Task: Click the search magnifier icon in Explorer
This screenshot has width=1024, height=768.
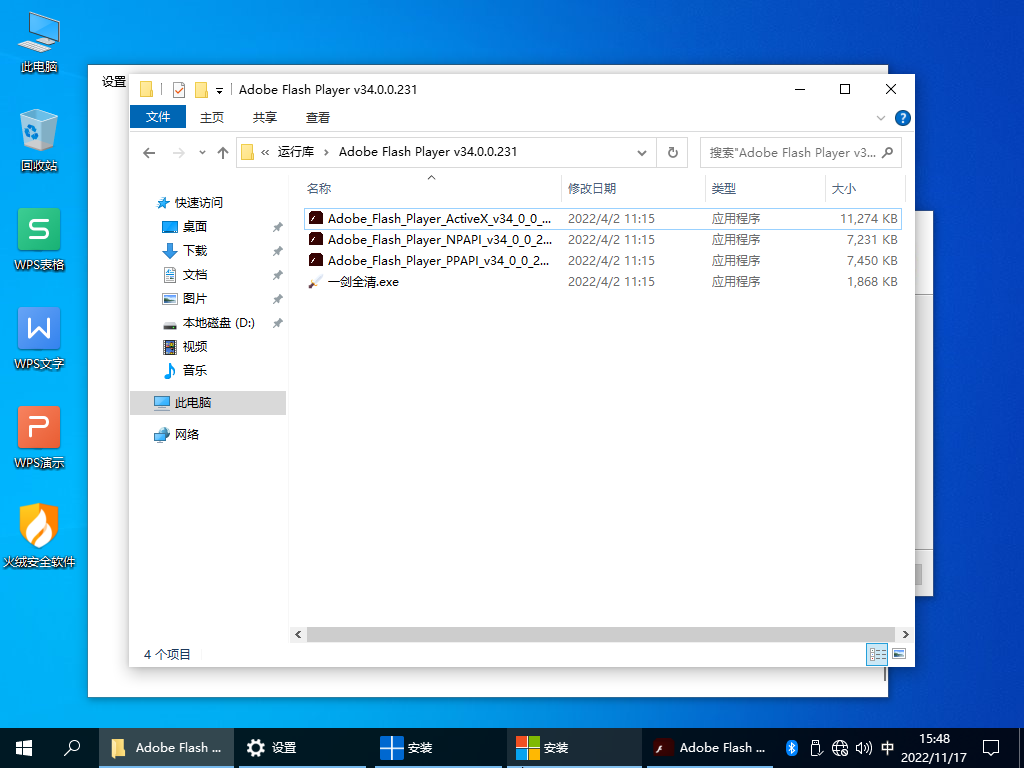Action: click(887, 153)
